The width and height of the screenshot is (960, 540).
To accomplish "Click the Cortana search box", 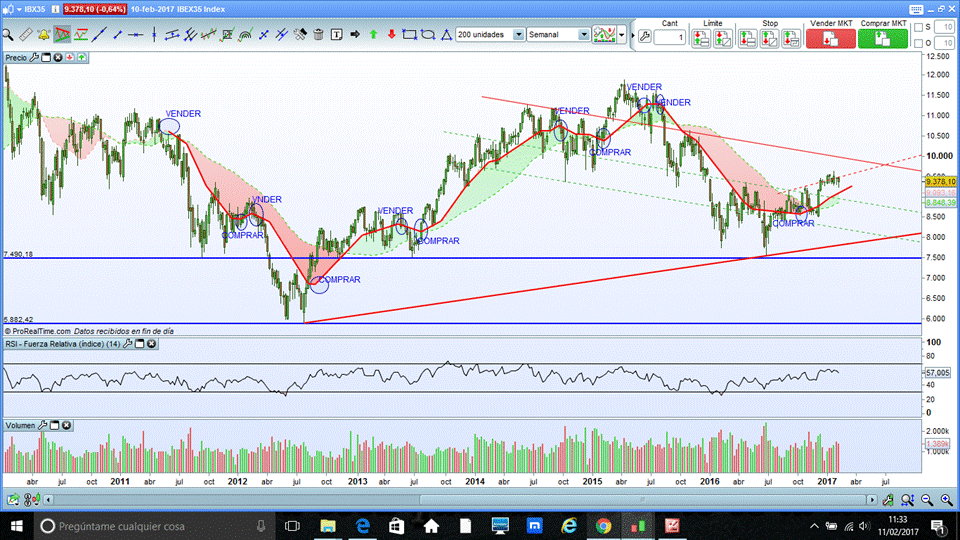I will [x=150, y=525].
